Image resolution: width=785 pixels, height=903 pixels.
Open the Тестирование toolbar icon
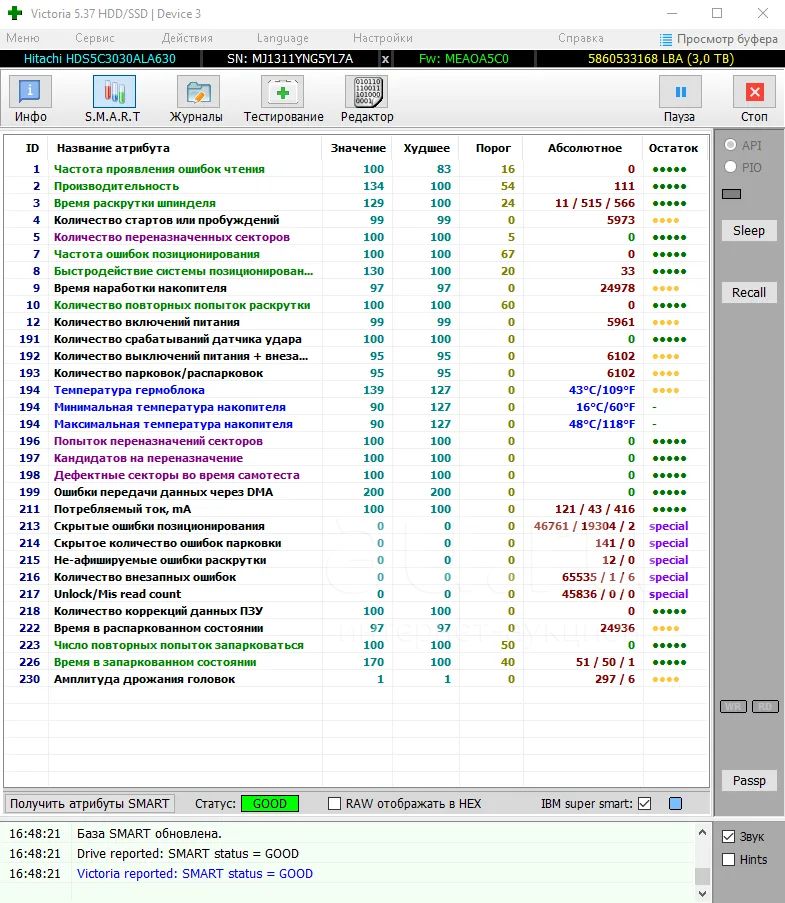coord(282,92)
